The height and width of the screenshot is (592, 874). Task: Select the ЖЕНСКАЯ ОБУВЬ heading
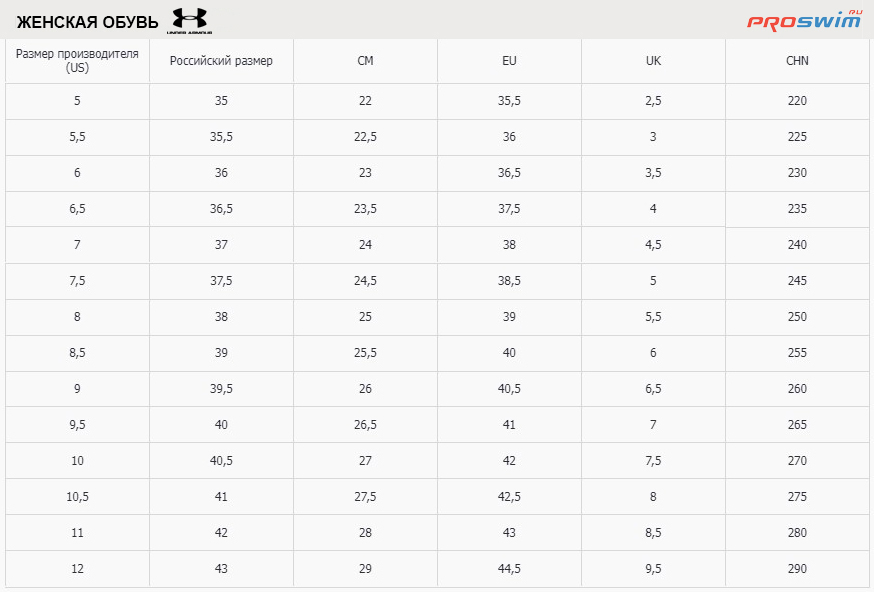pyautogui.click(x=88, y=22)
